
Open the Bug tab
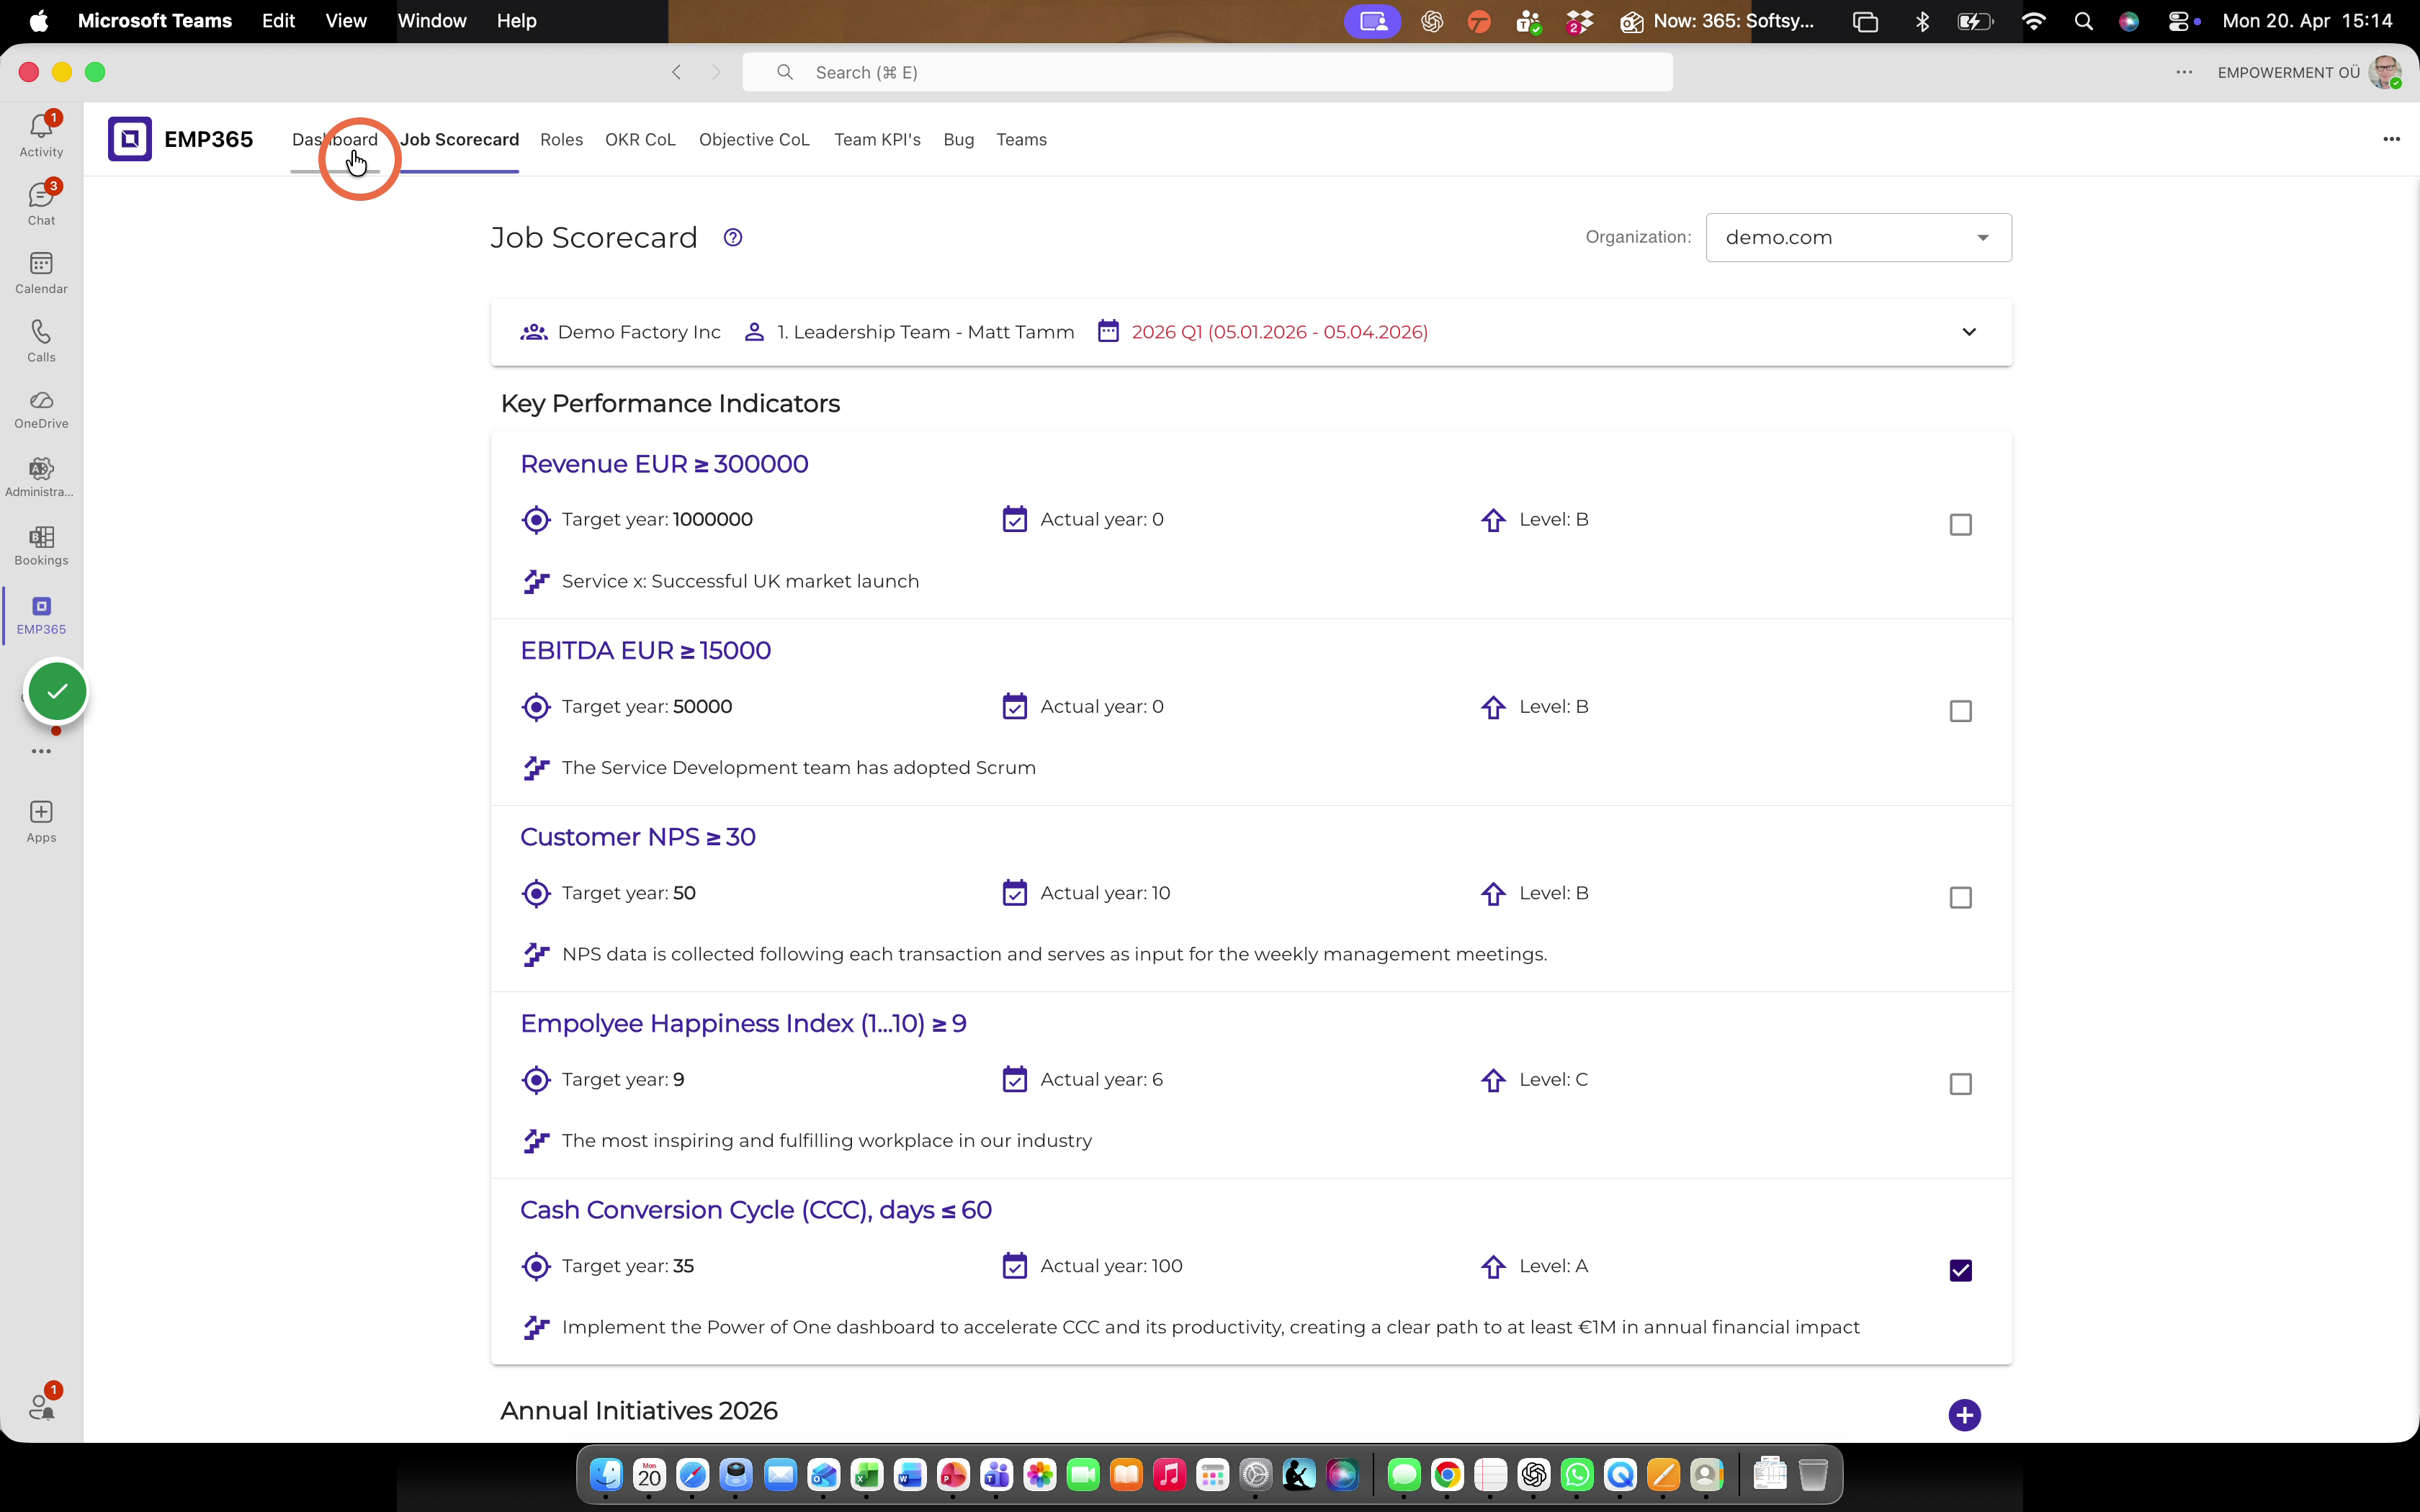click(958, 140)
